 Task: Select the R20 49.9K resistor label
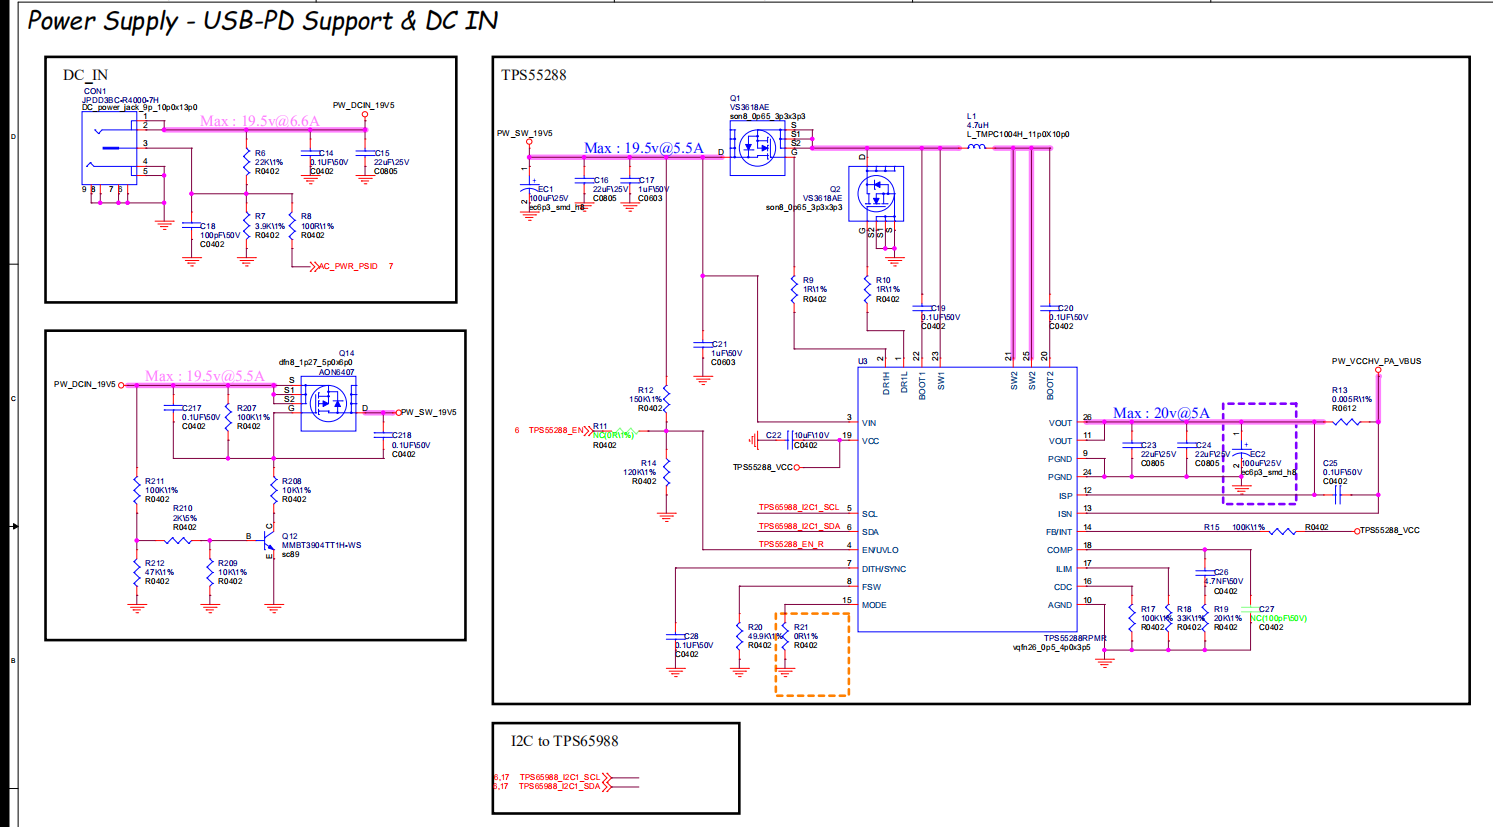[765, 636]
